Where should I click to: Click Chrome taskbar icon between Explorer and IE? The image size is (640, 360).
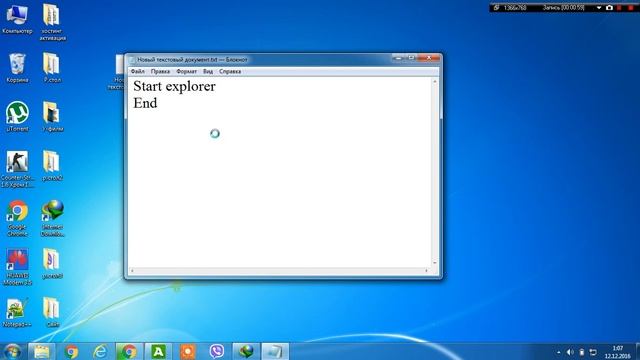coord(71,351)
